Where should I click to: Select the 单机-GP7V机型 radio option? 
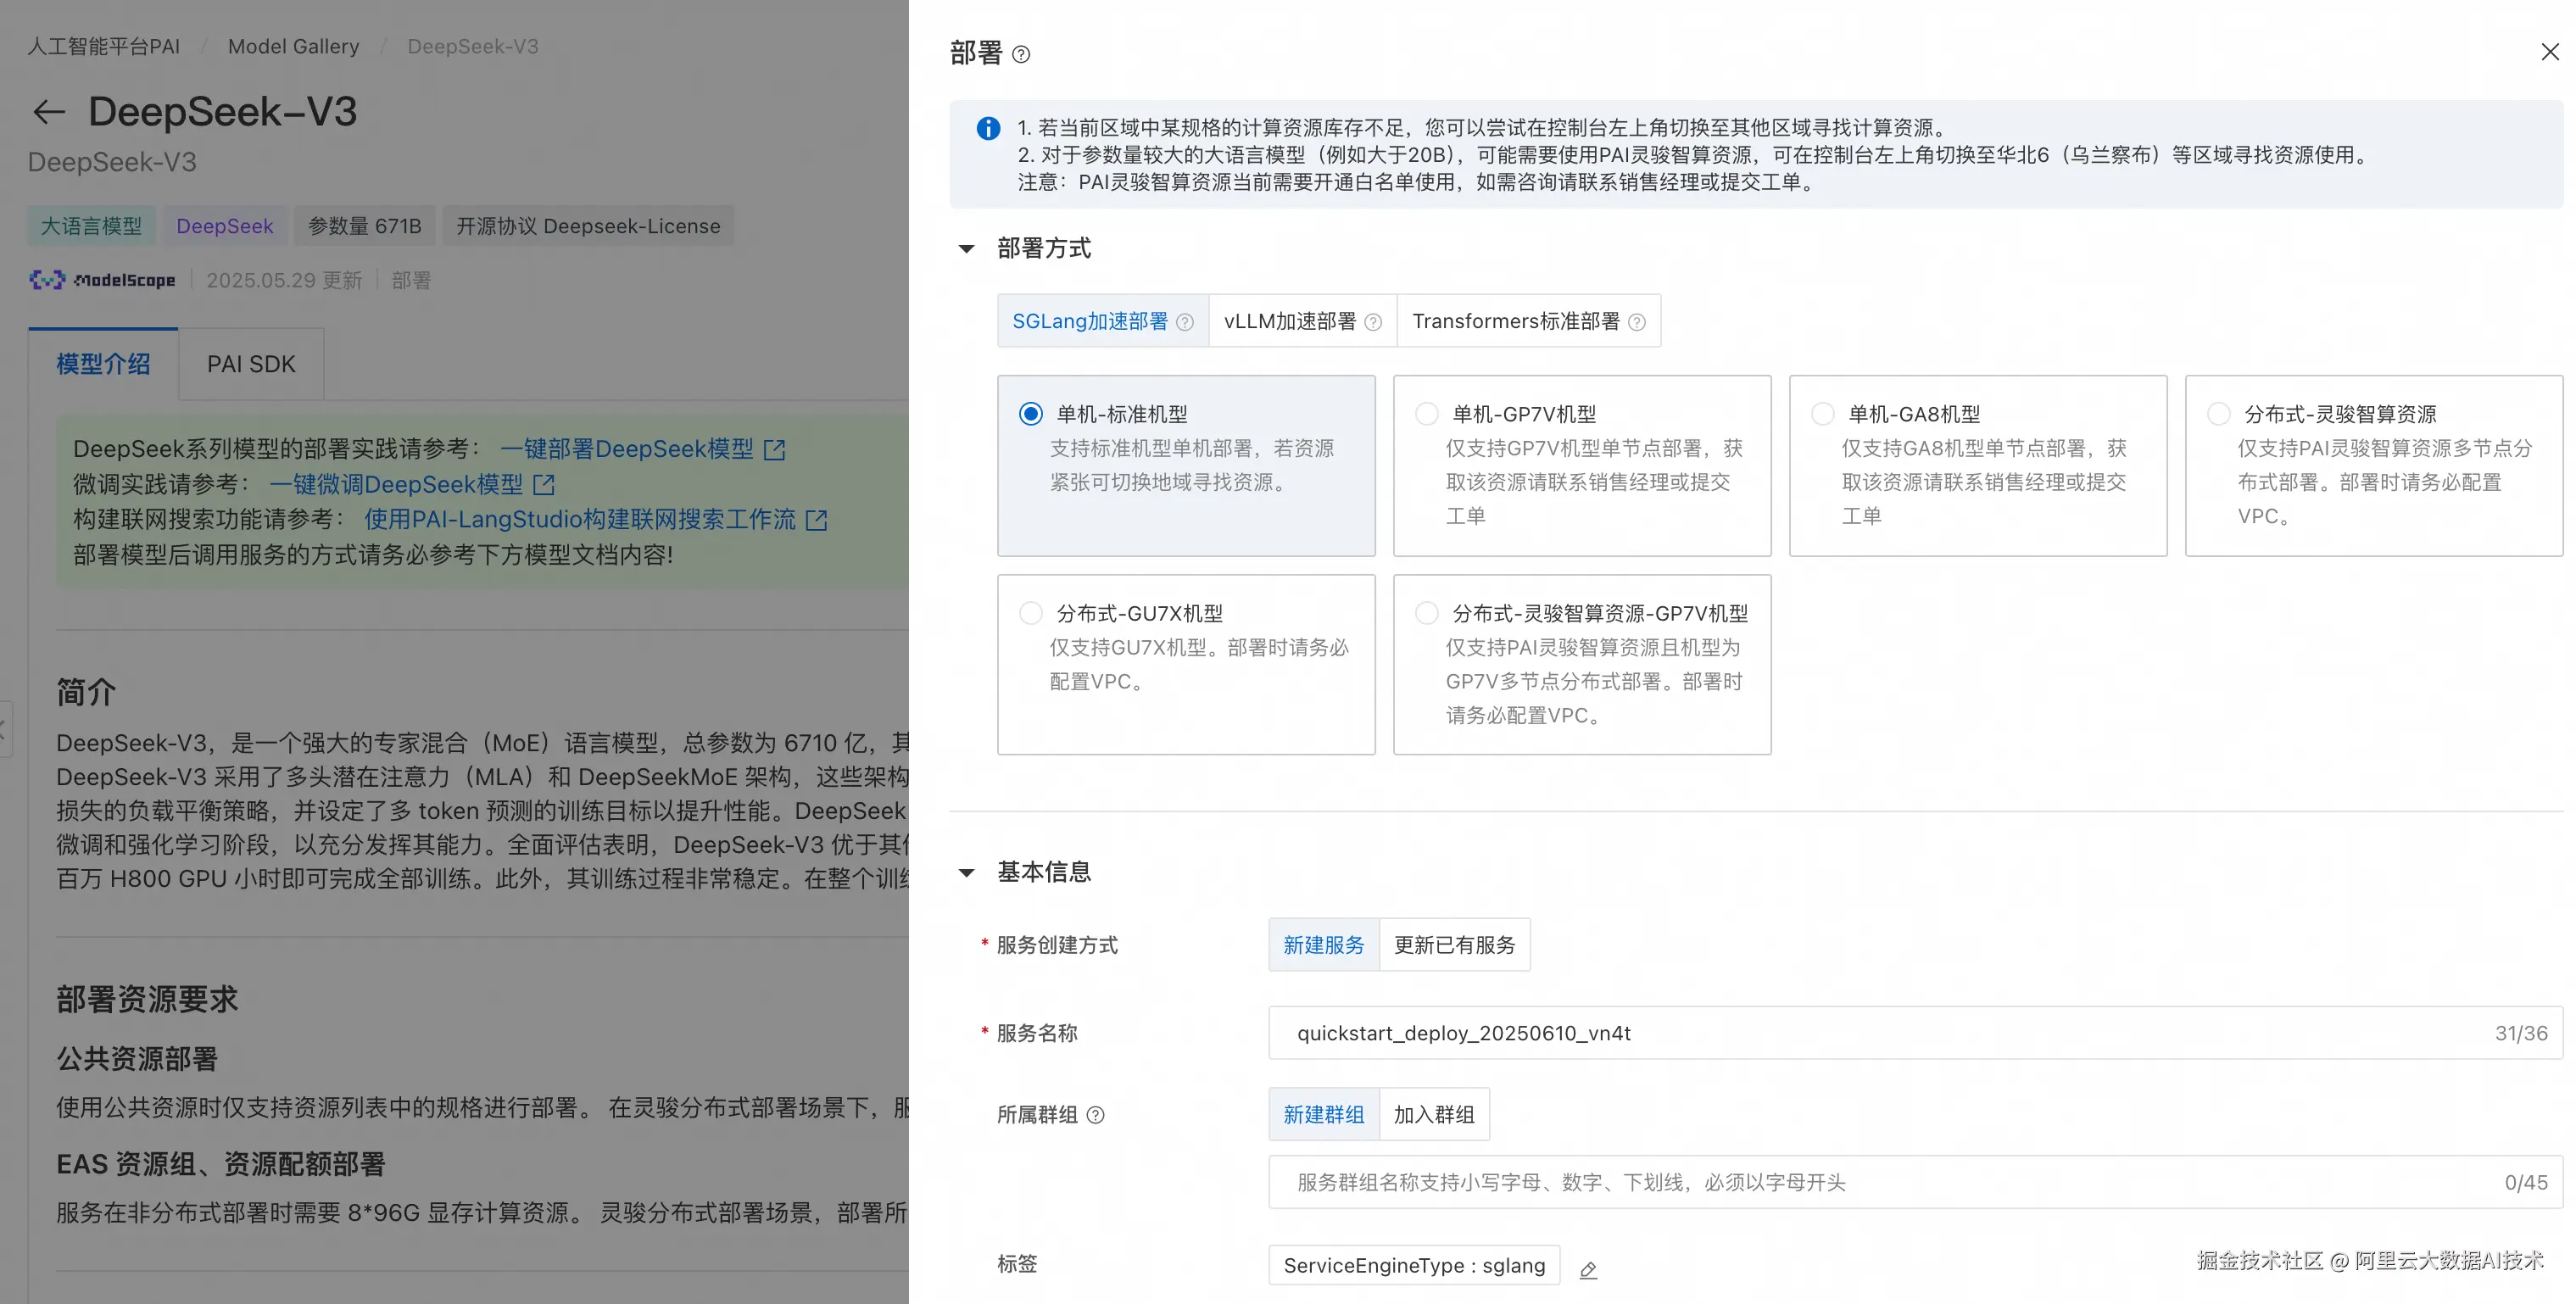click(1427, 414)
